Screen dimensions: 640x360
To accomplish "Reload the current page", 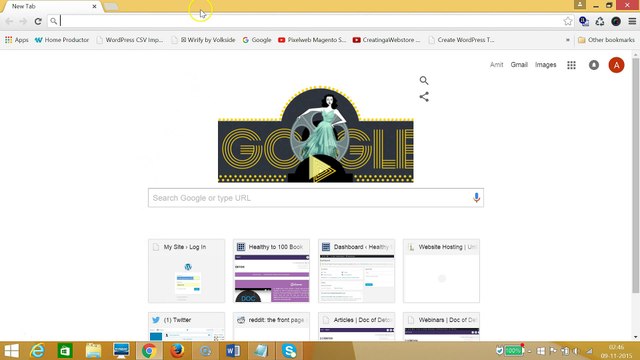I will [x=38, y=21].
